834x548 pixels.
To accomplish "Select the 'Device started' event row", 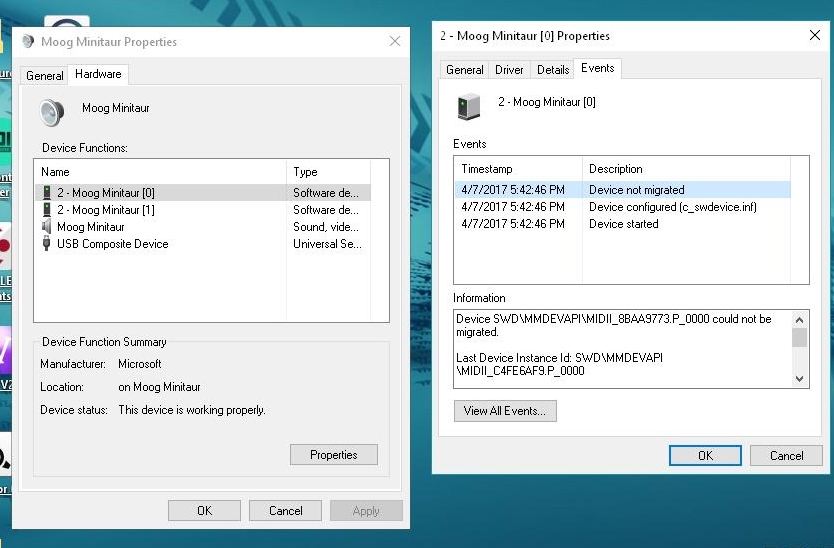I will point(623,224).
